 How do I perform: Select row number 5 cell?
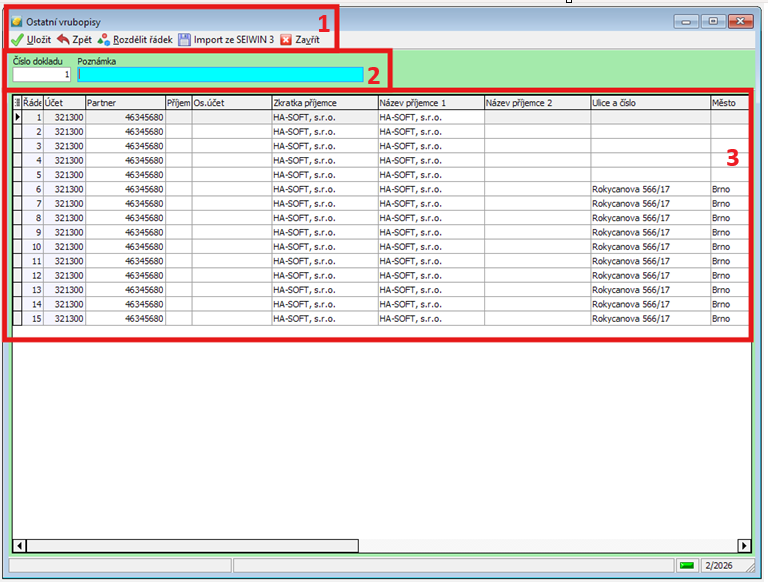coord(32,175)
